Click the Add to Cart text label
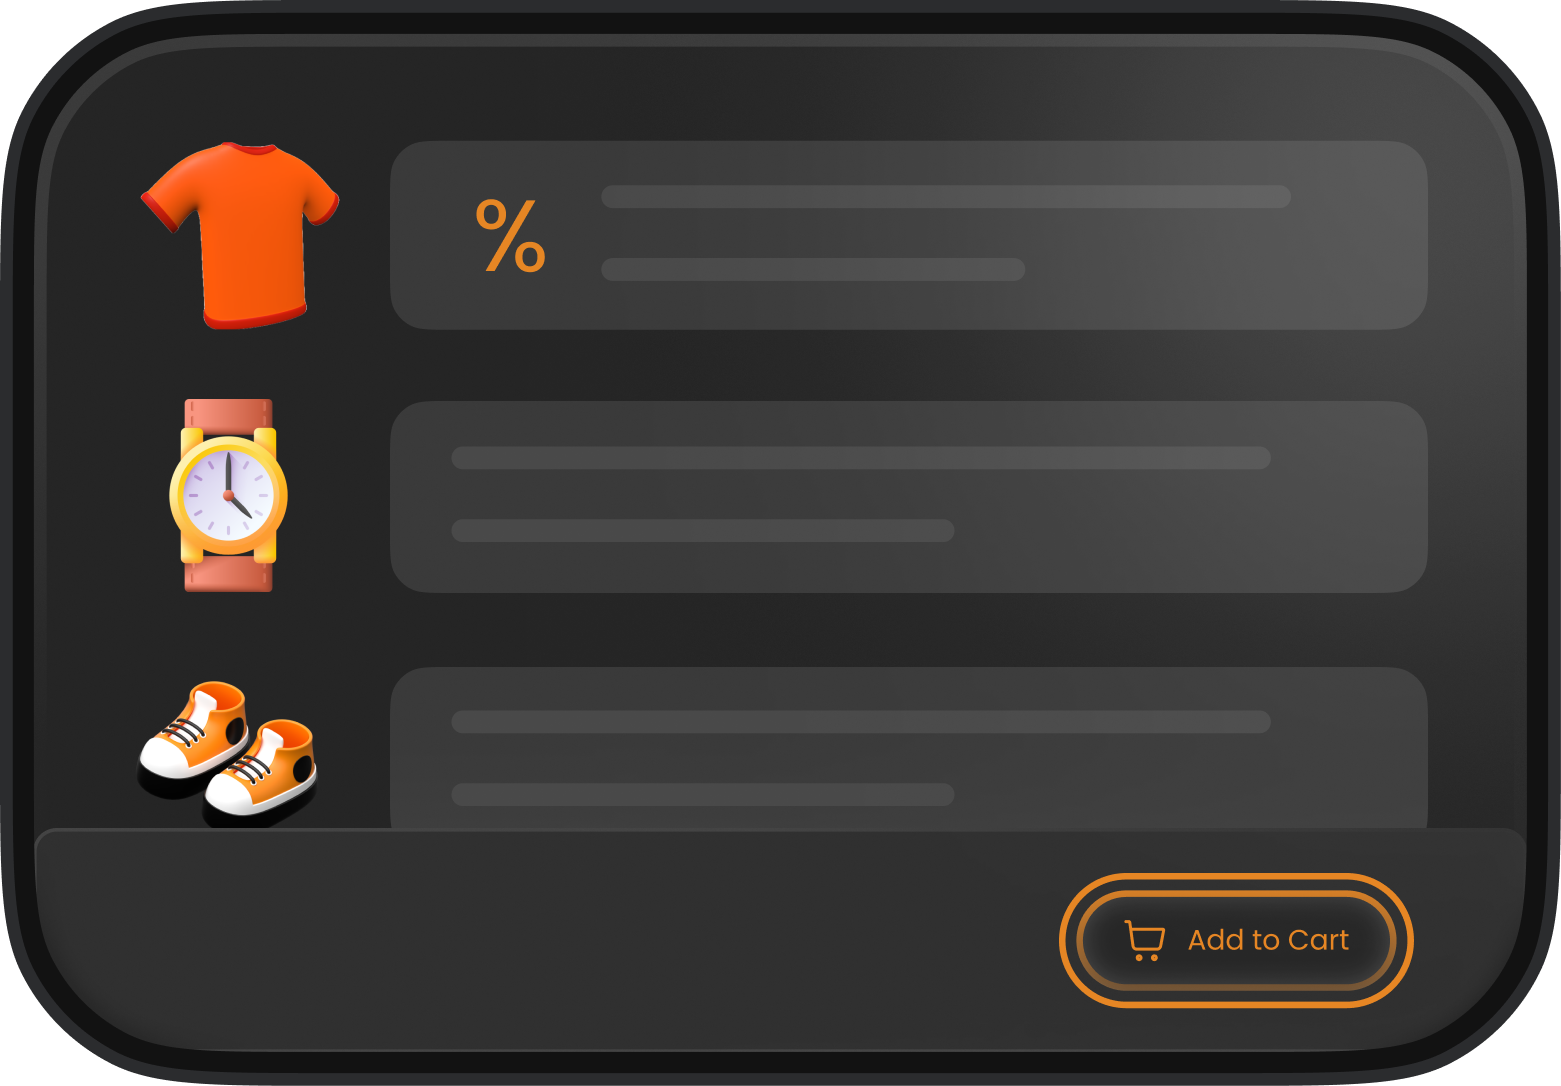Viewport: 1561px width, 1086px height. (1268, 940)
